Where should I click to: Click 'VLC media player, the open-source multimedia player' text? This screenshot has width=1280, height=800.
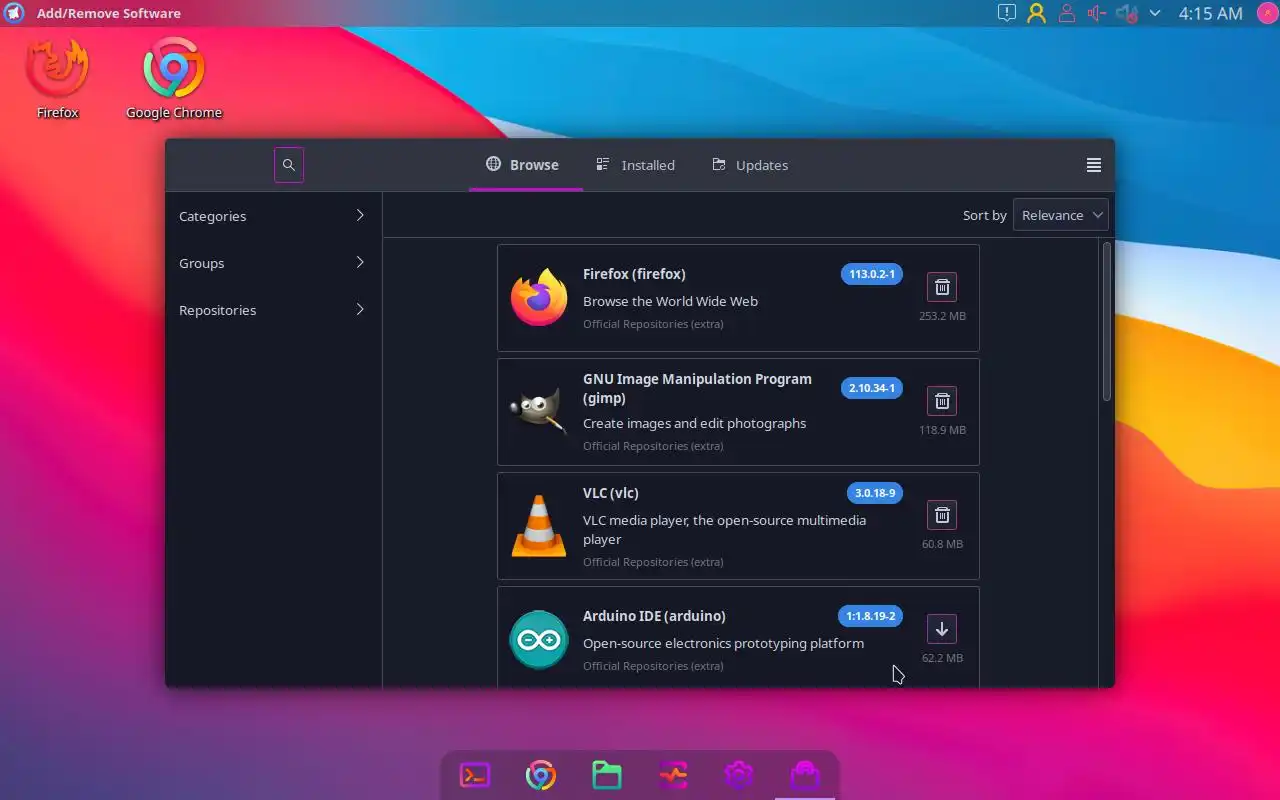click(724, 530)
